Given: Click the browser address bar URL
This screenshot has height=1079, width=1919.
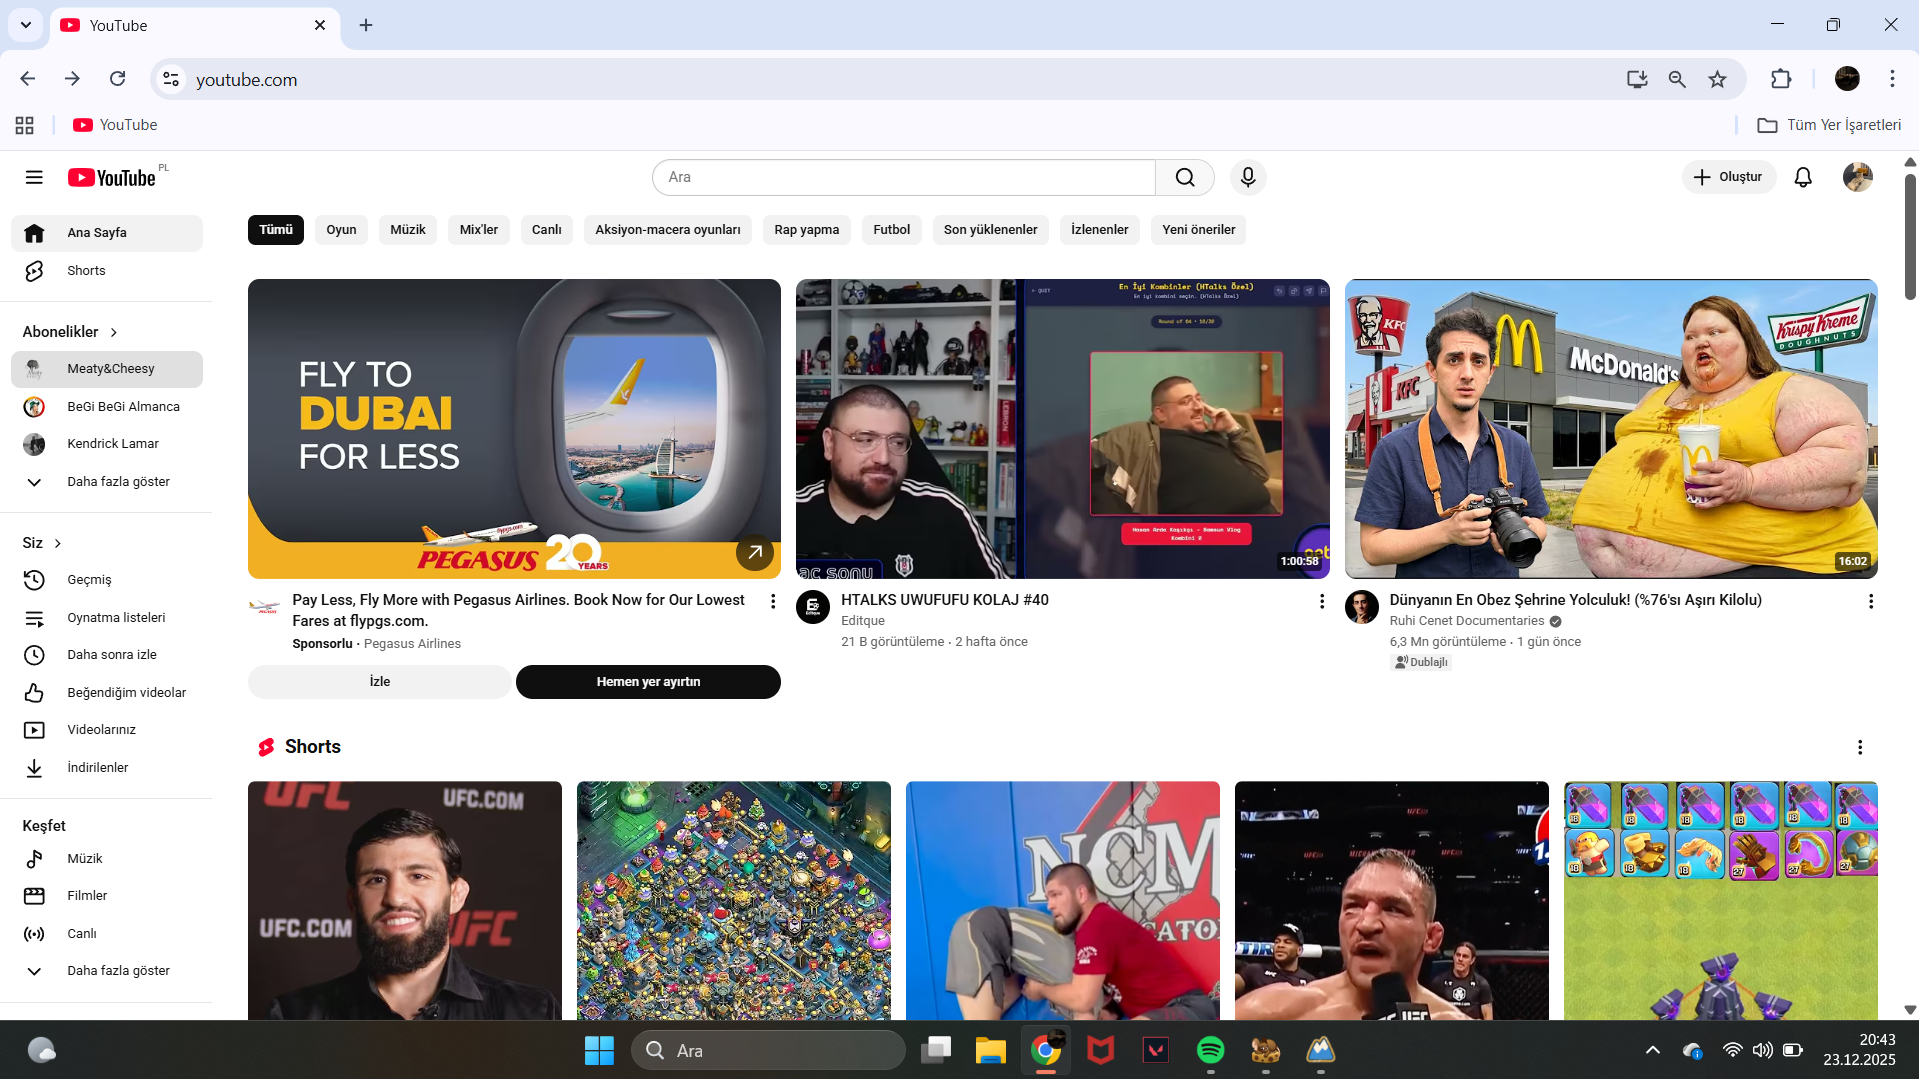Looking at the screenshot, I should tap(247, 80).
